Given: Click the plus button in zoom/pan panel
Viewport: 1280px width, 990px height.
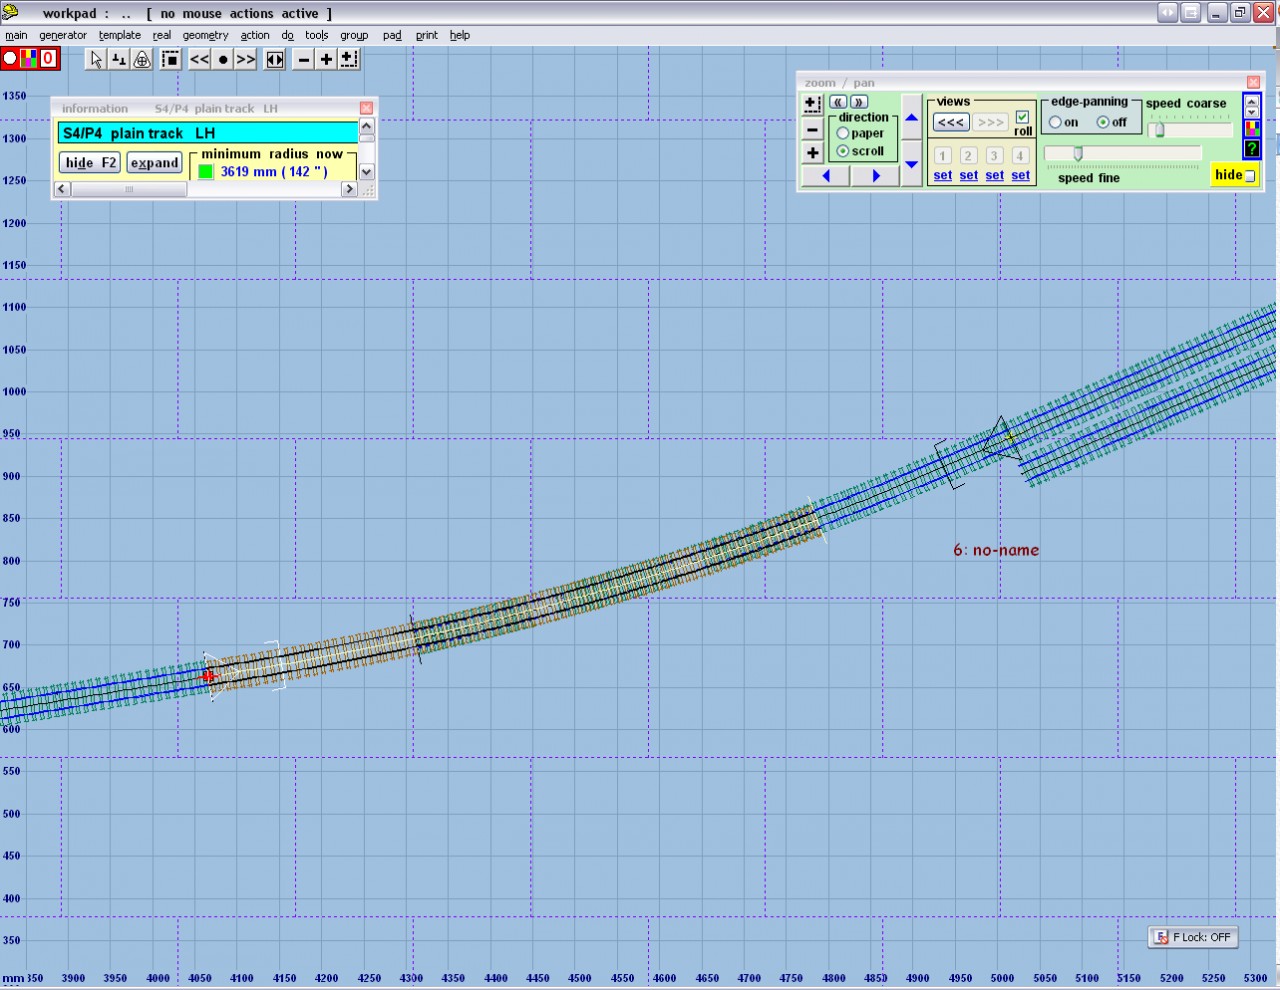Looking at the screenshot, I should pos(812,153).
